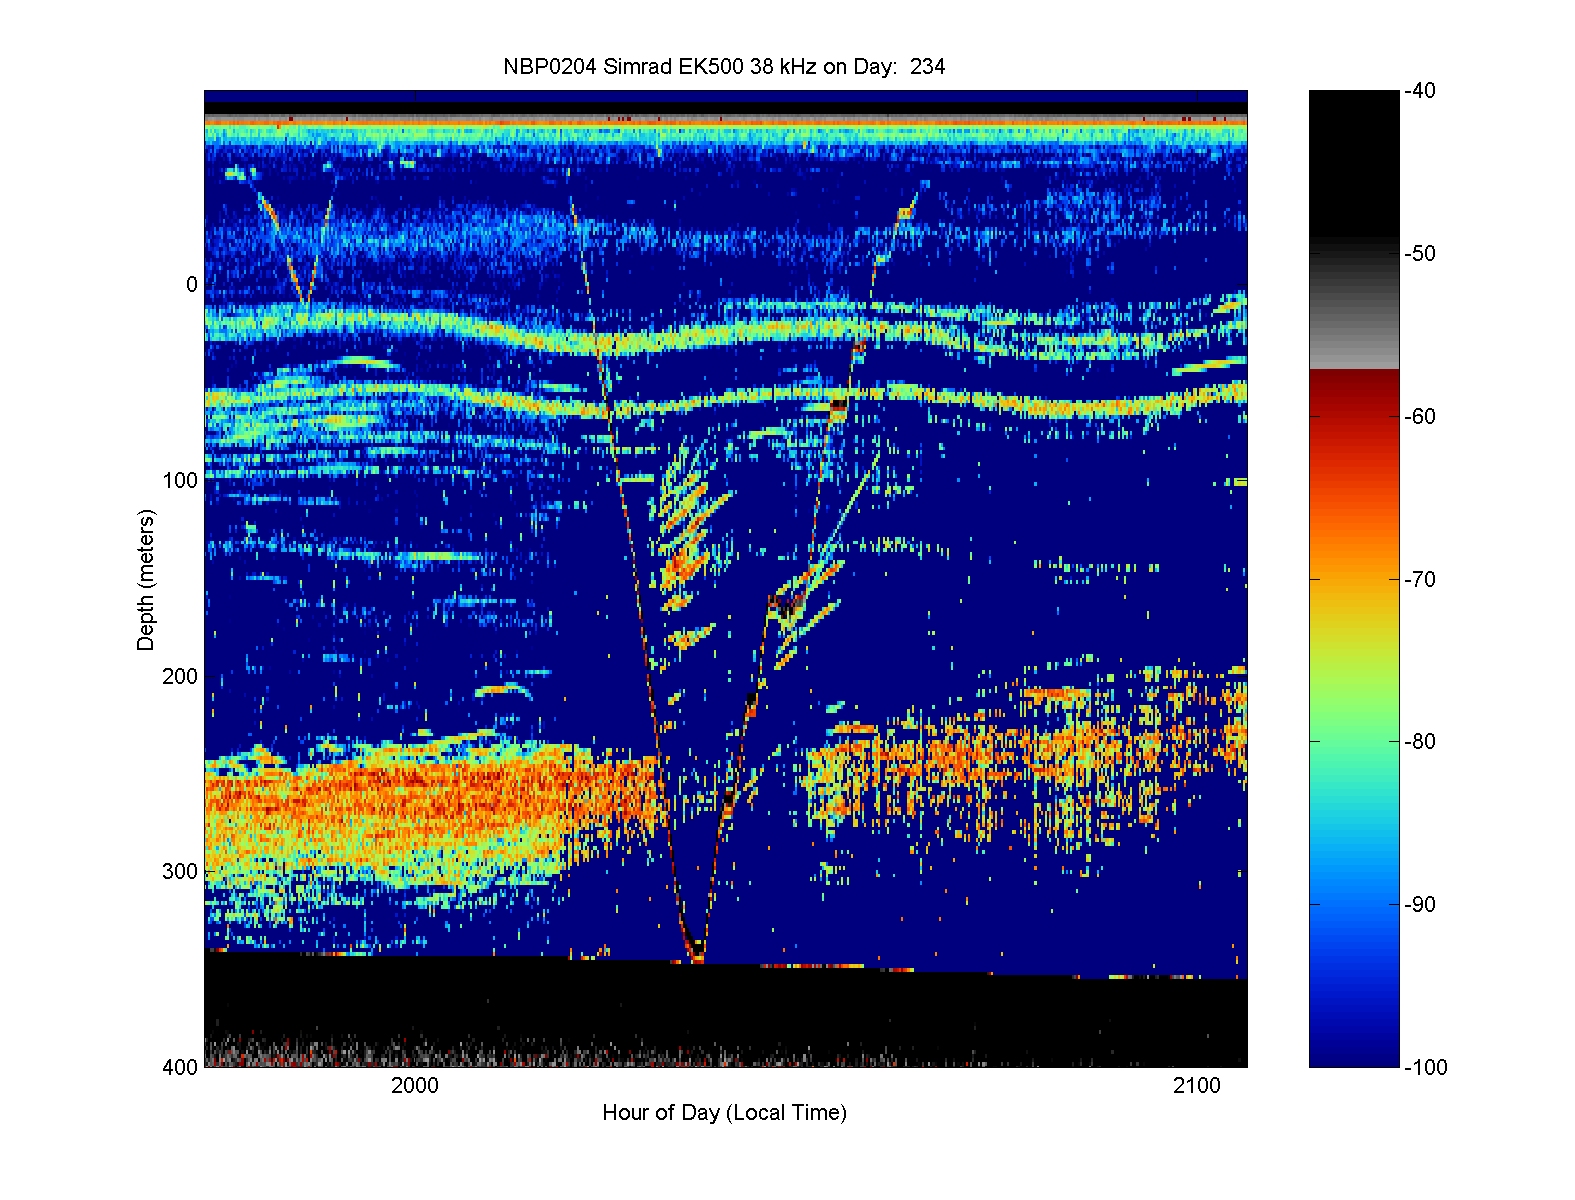This screenshot has height=1200, width=1575.
Task: Click the depth tick label '100'
Action: [x=180, y=480]
